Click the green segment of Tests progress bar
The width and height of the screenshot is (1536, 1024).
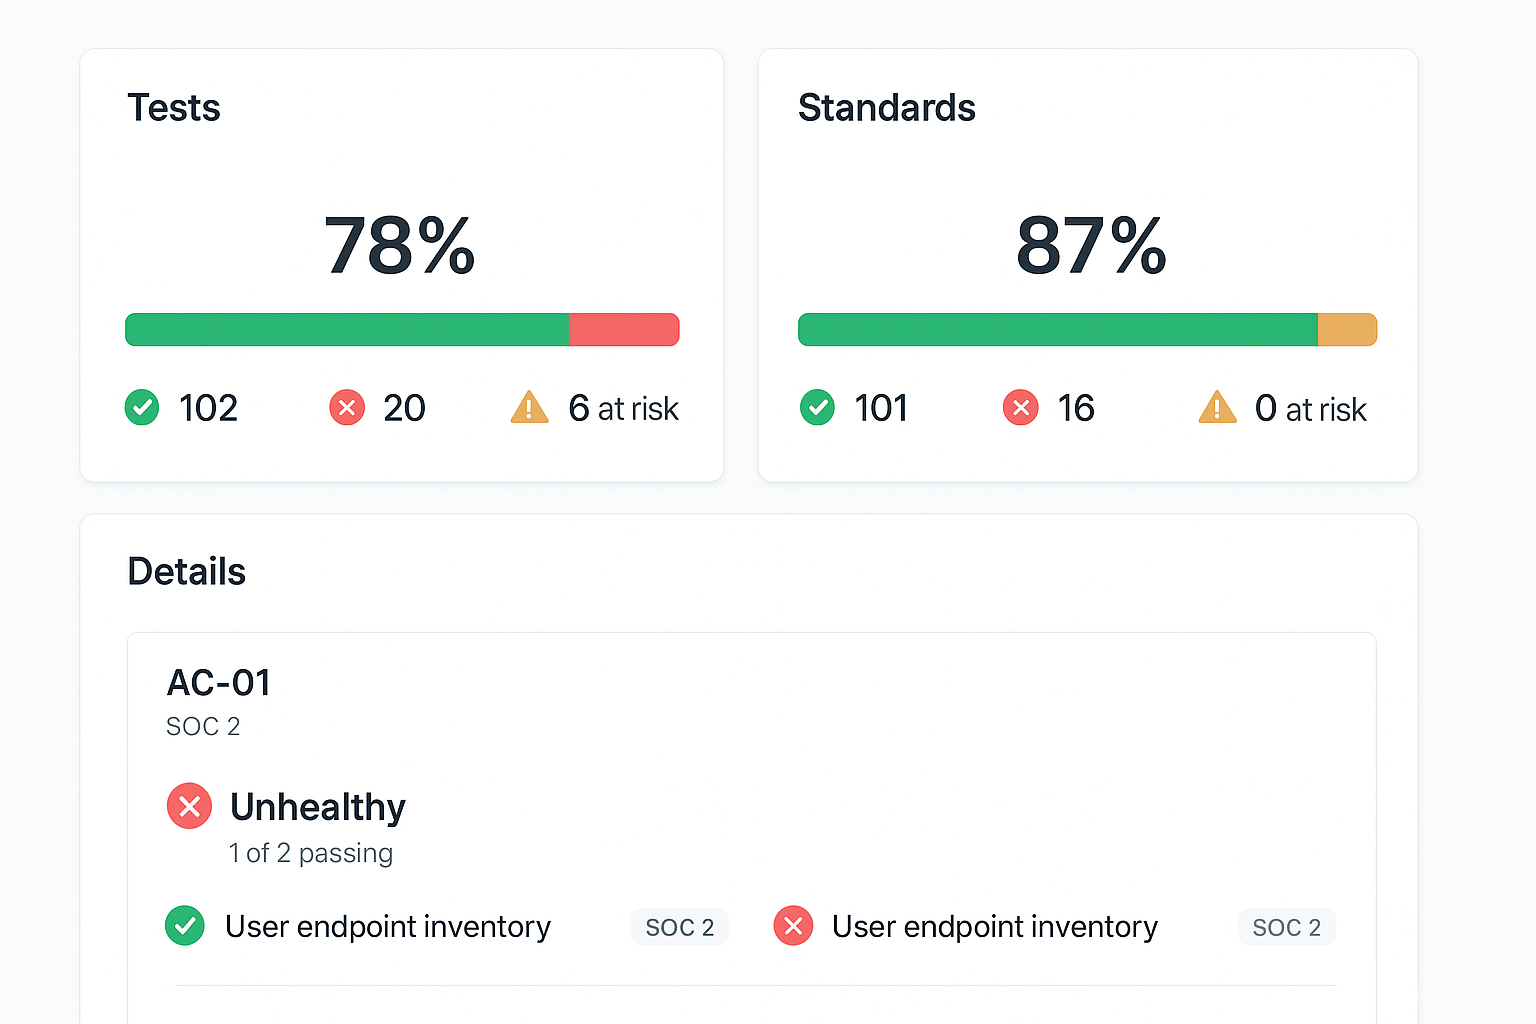point(347,330)
